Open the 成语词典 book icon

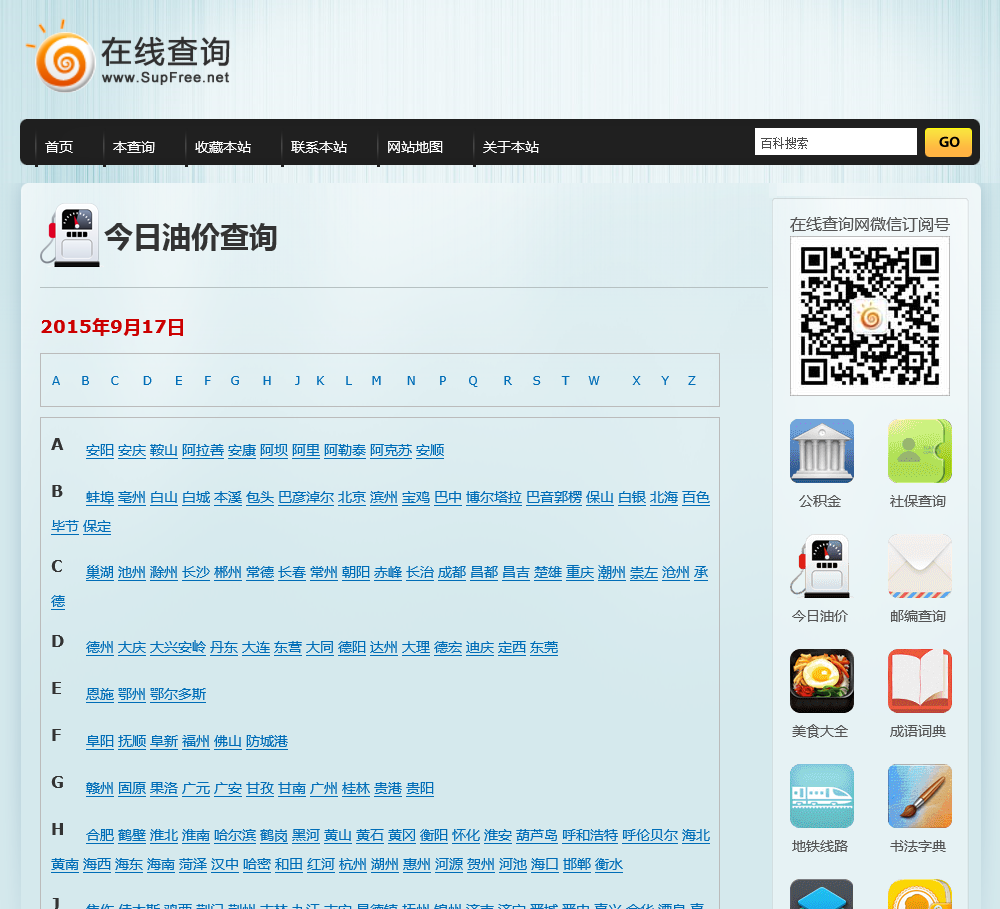(x=920, y=681)
